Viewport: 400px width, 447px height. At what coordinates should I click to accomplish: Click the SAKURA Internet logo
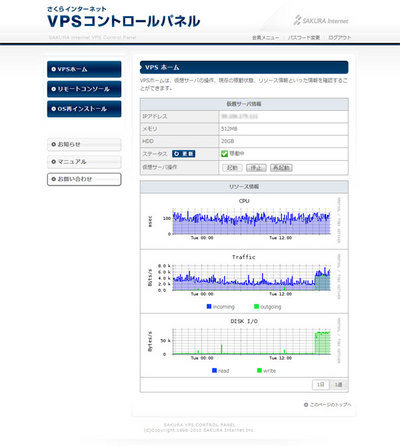click(321, 20)
